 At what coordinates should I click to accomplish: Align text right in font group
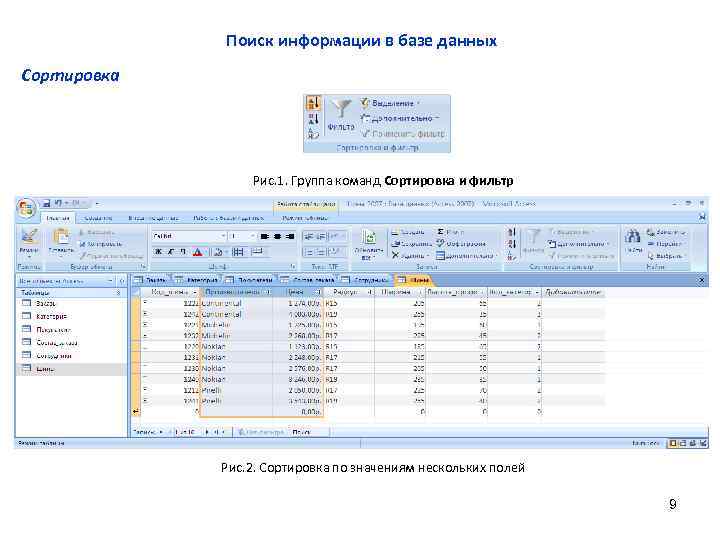coord(290,236)
